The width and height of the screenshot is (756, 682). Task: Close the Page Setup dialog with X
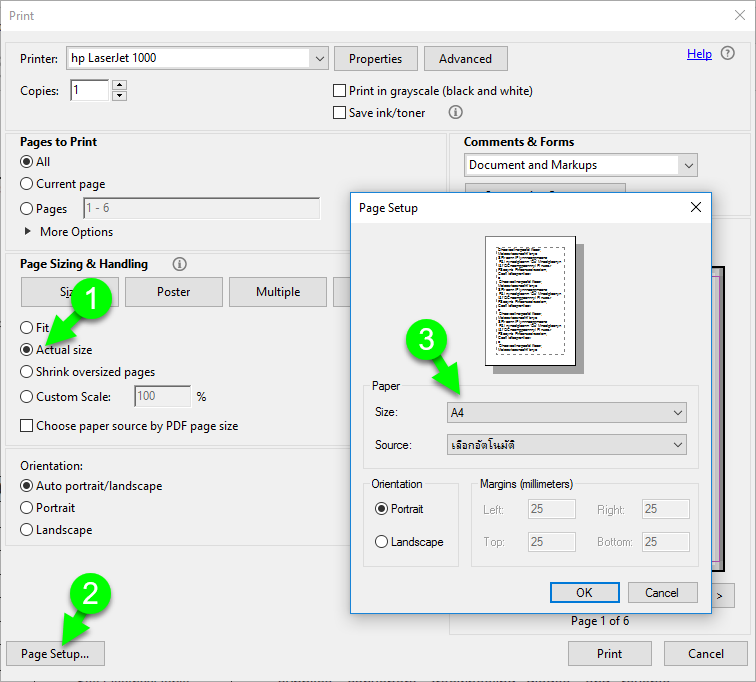(x=696, y=208)
